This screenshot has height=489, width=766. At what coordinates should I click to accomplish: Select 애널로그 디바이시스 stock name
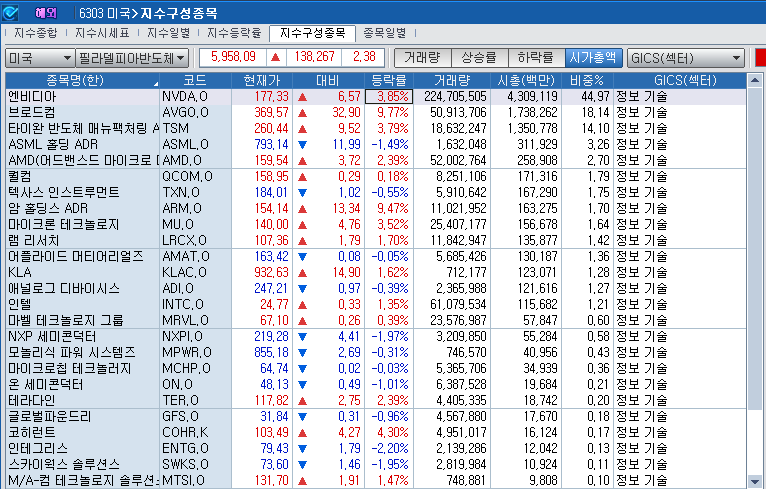coord(64,289)
